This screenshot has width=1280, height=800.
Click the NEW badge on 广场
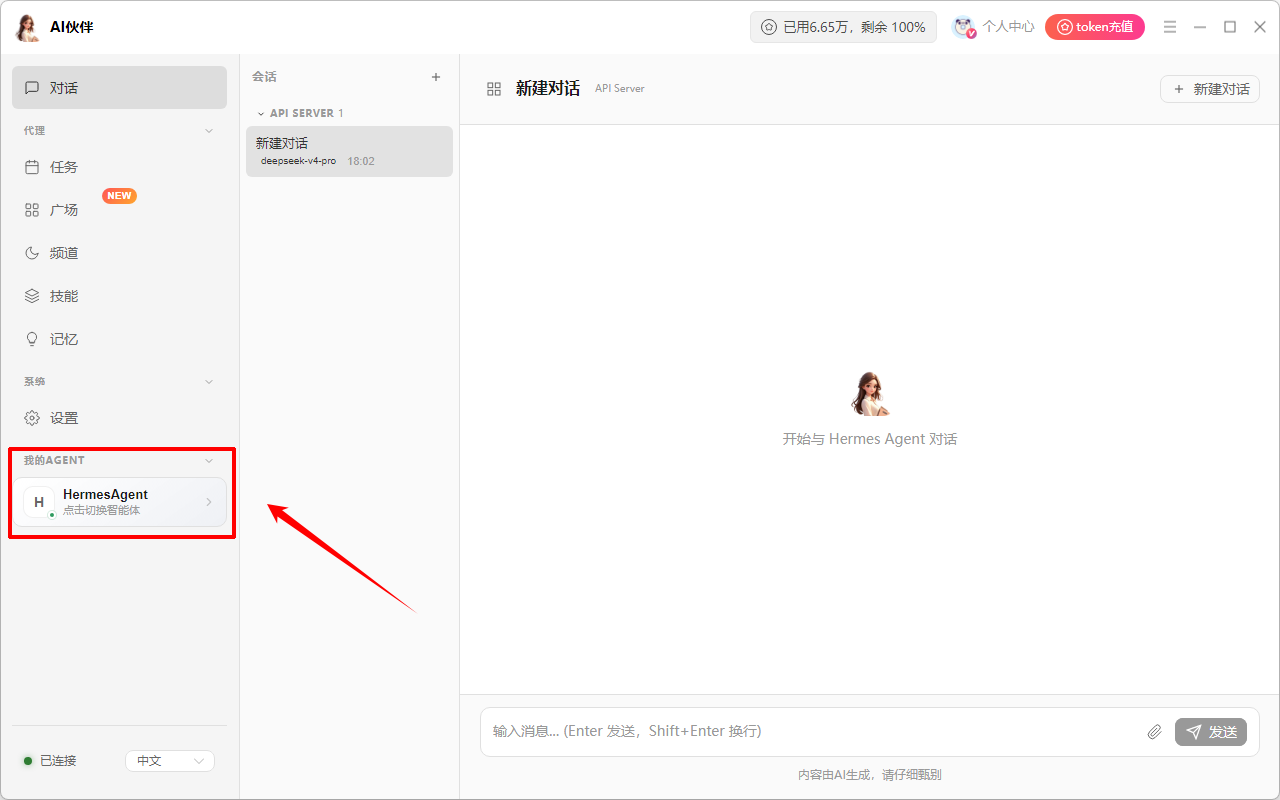tap(120, 196)
